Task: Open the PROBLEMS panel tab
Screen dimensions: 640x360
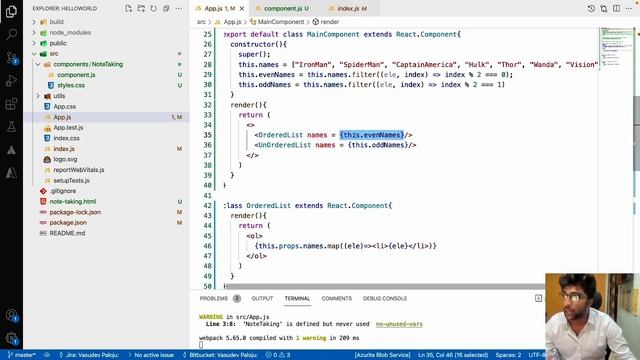Action: pyautogui.click(x=220, y=298)
